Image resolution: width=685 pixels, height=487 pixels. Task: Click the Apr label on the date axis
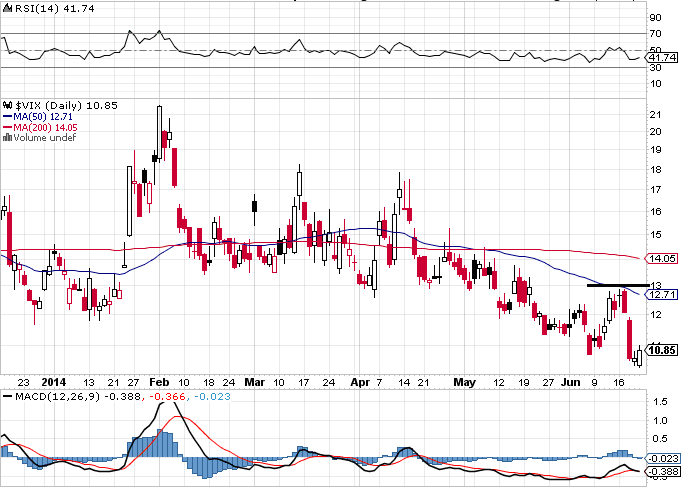pos(360,382)
